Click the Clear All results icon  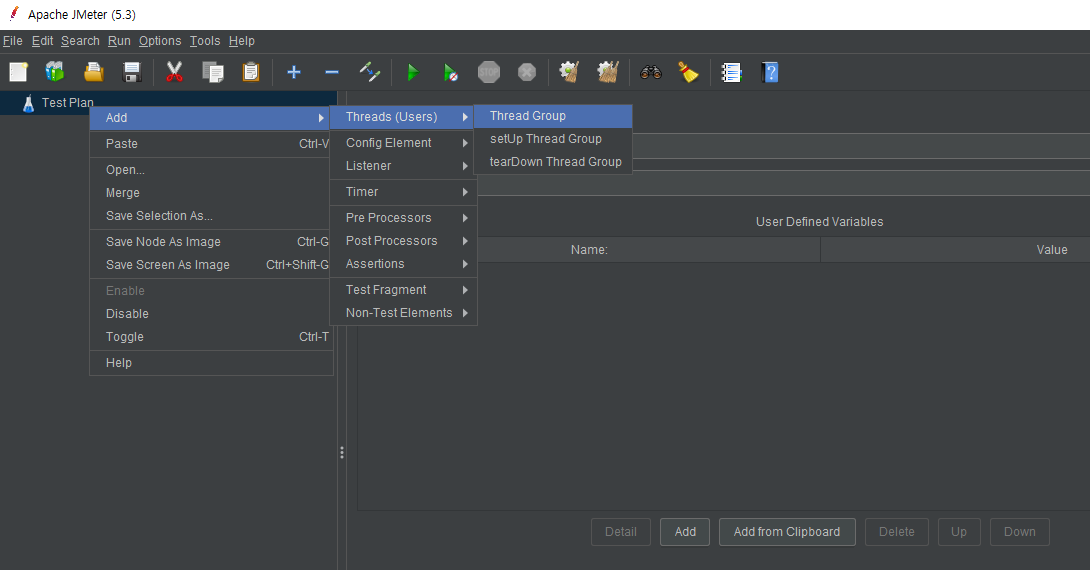point(608,72)
